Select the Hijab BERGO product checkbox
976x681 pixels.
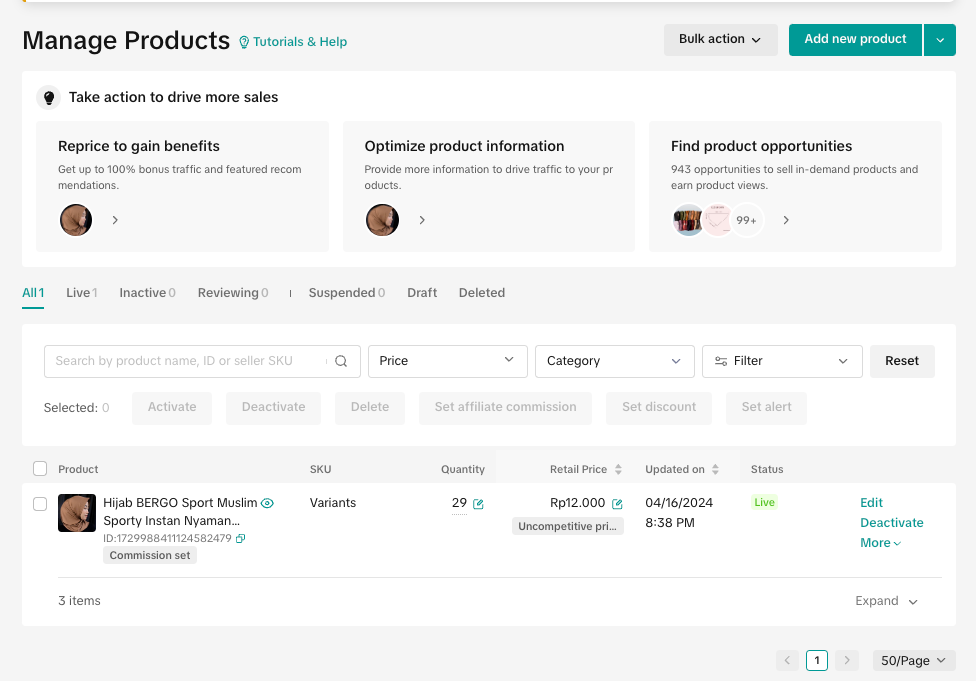[x=40, y=504]
